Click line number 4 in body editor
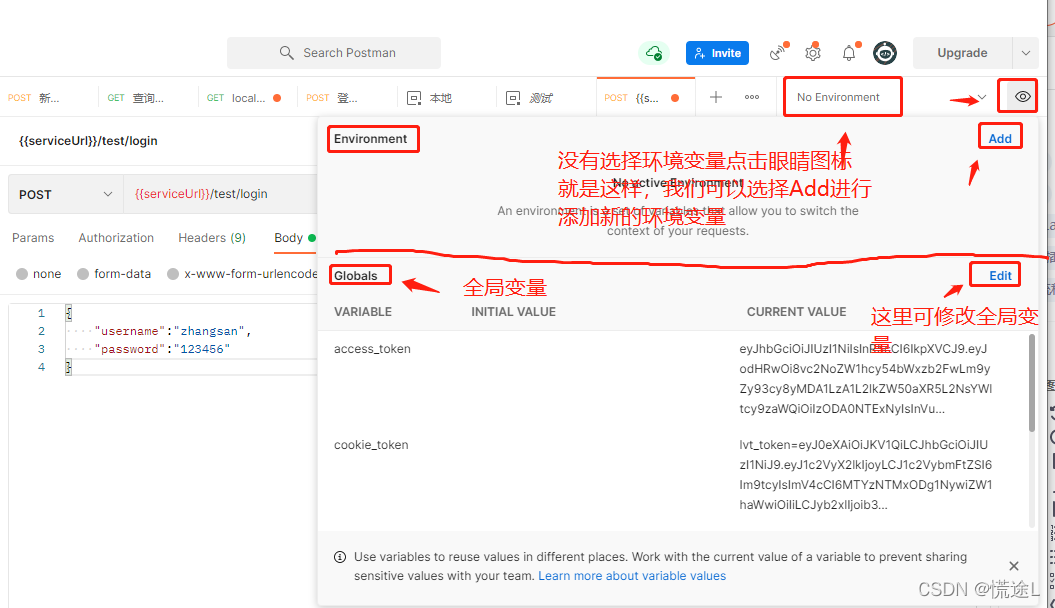The width and height of the screenshot is (1055, 608). (x=41, y=367)
